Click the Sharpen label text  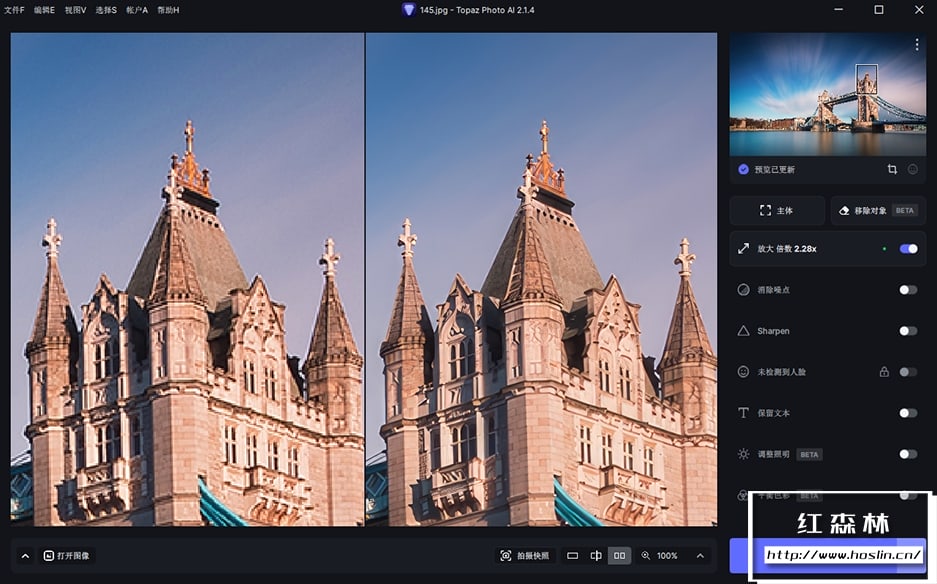(773, 331)
